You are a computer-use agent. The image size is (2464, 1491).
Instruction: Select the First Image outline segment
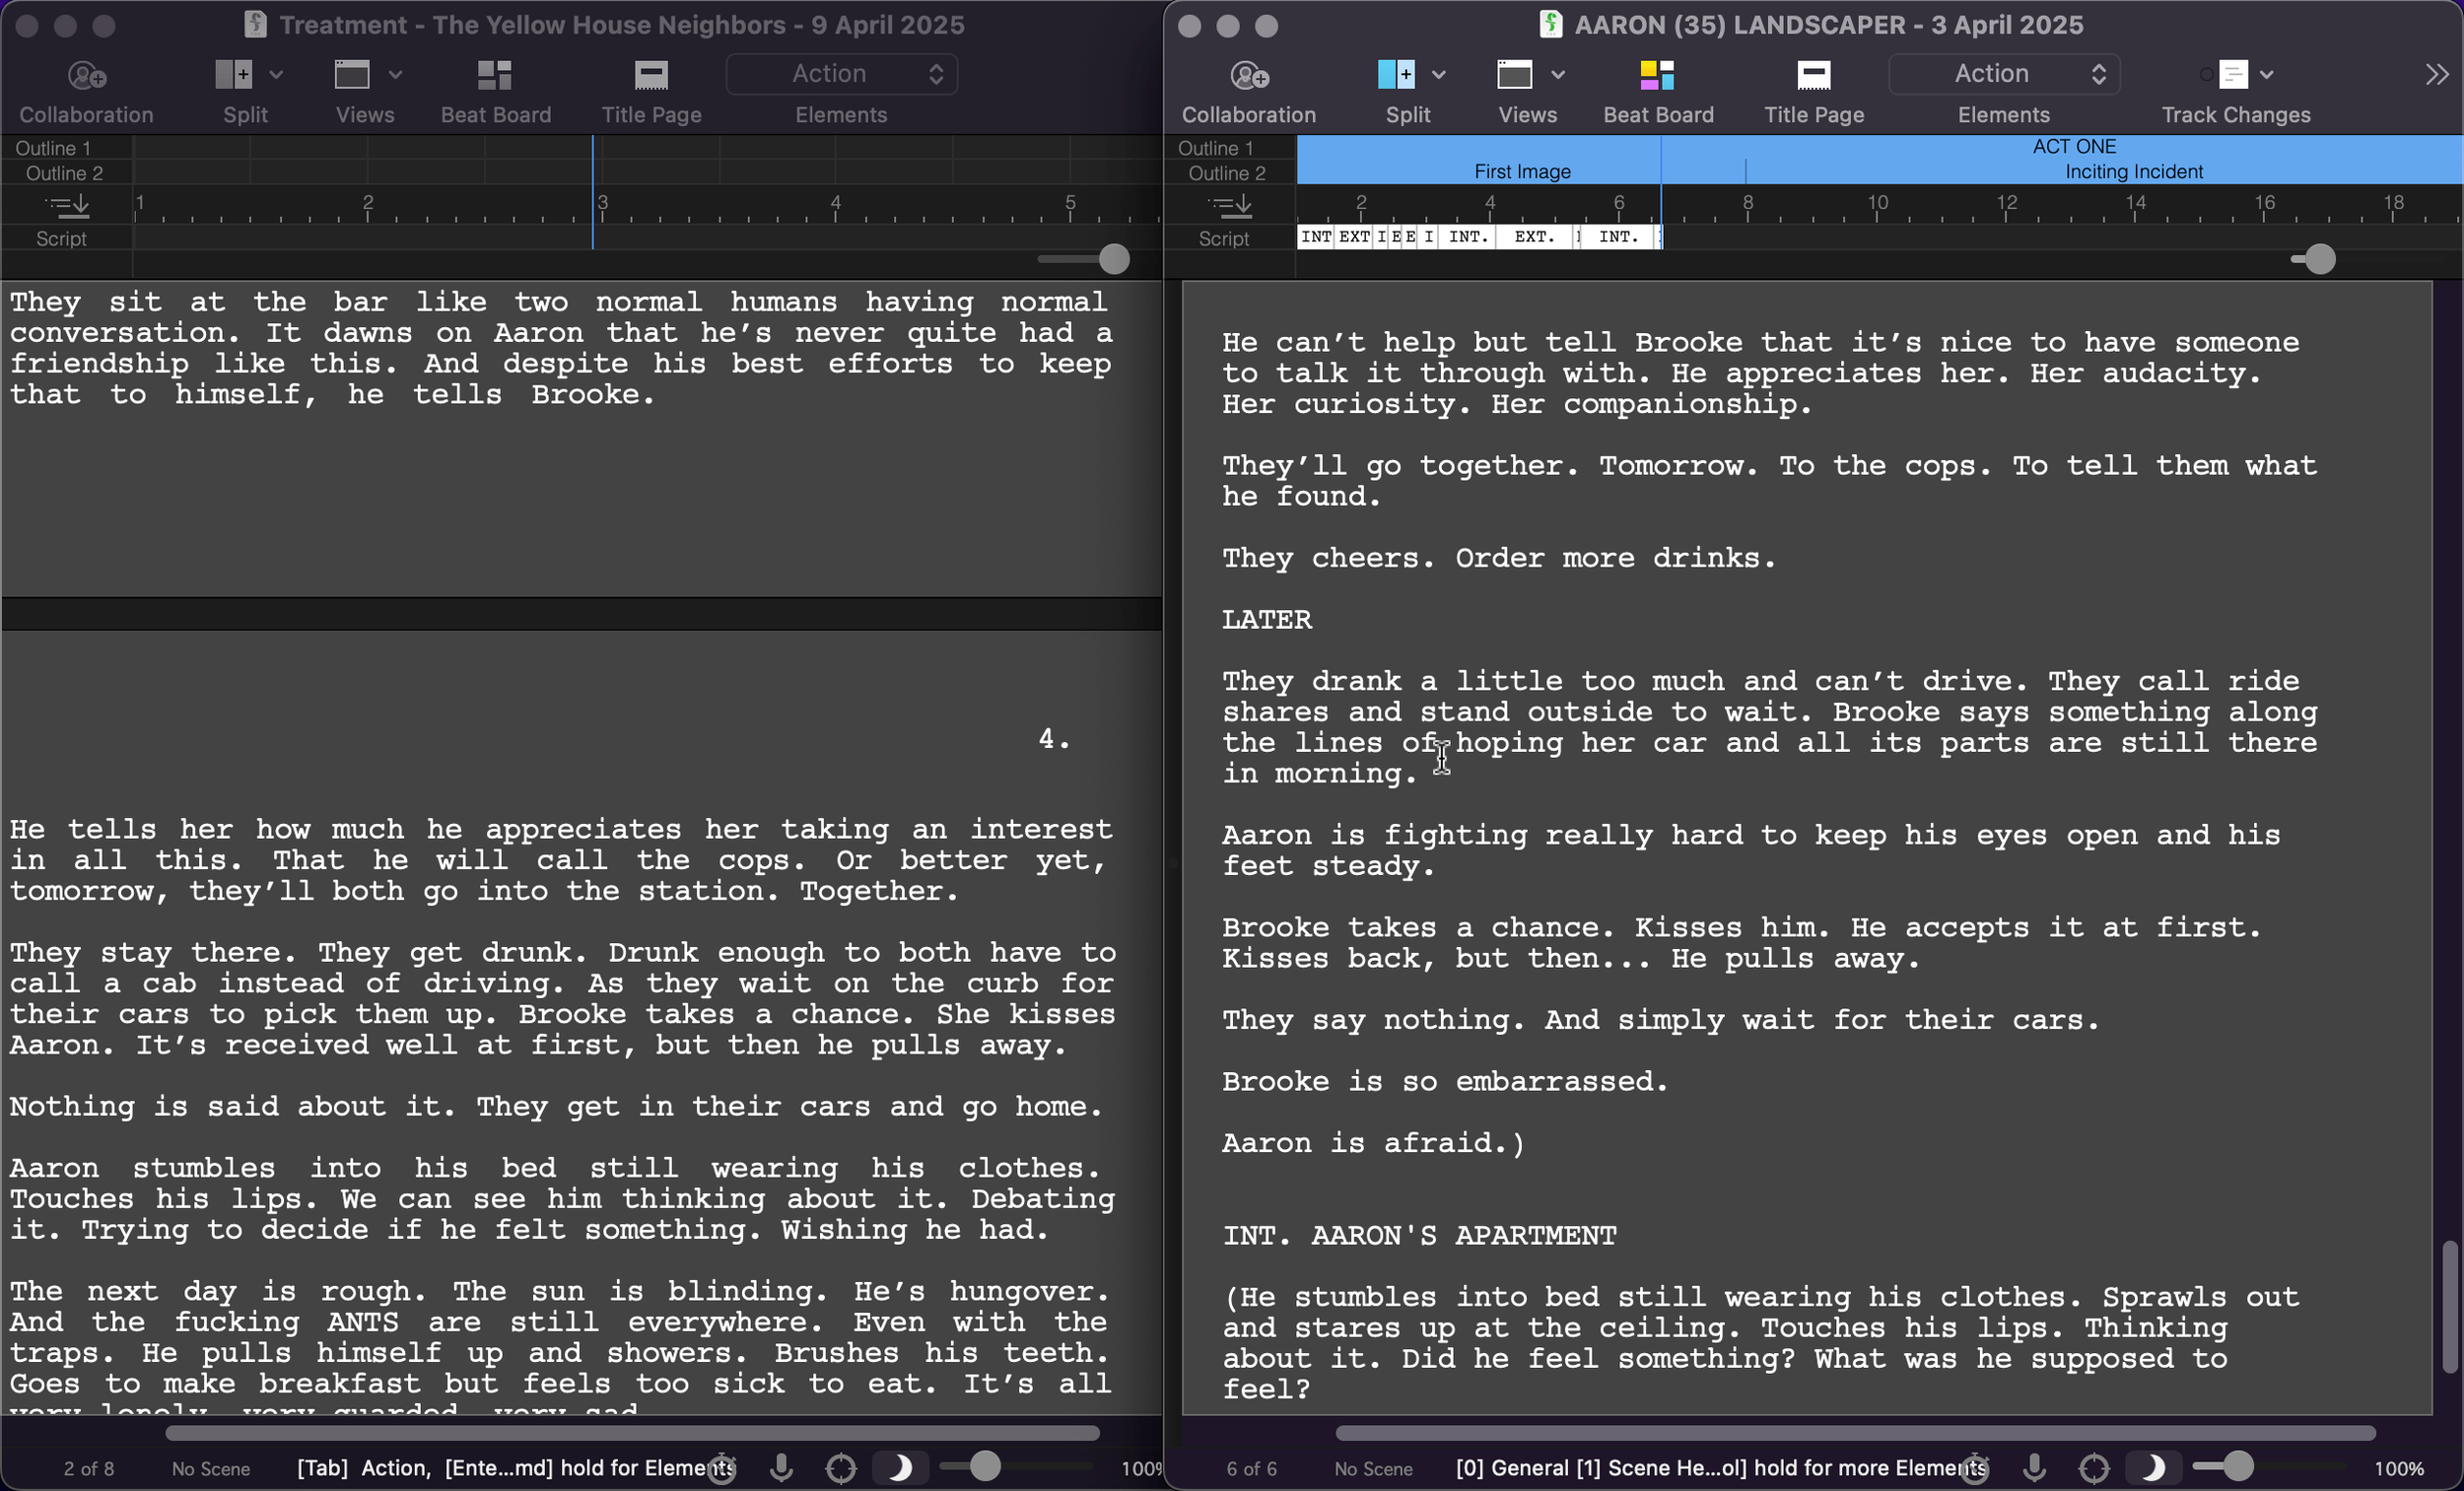coord(1521,172)
